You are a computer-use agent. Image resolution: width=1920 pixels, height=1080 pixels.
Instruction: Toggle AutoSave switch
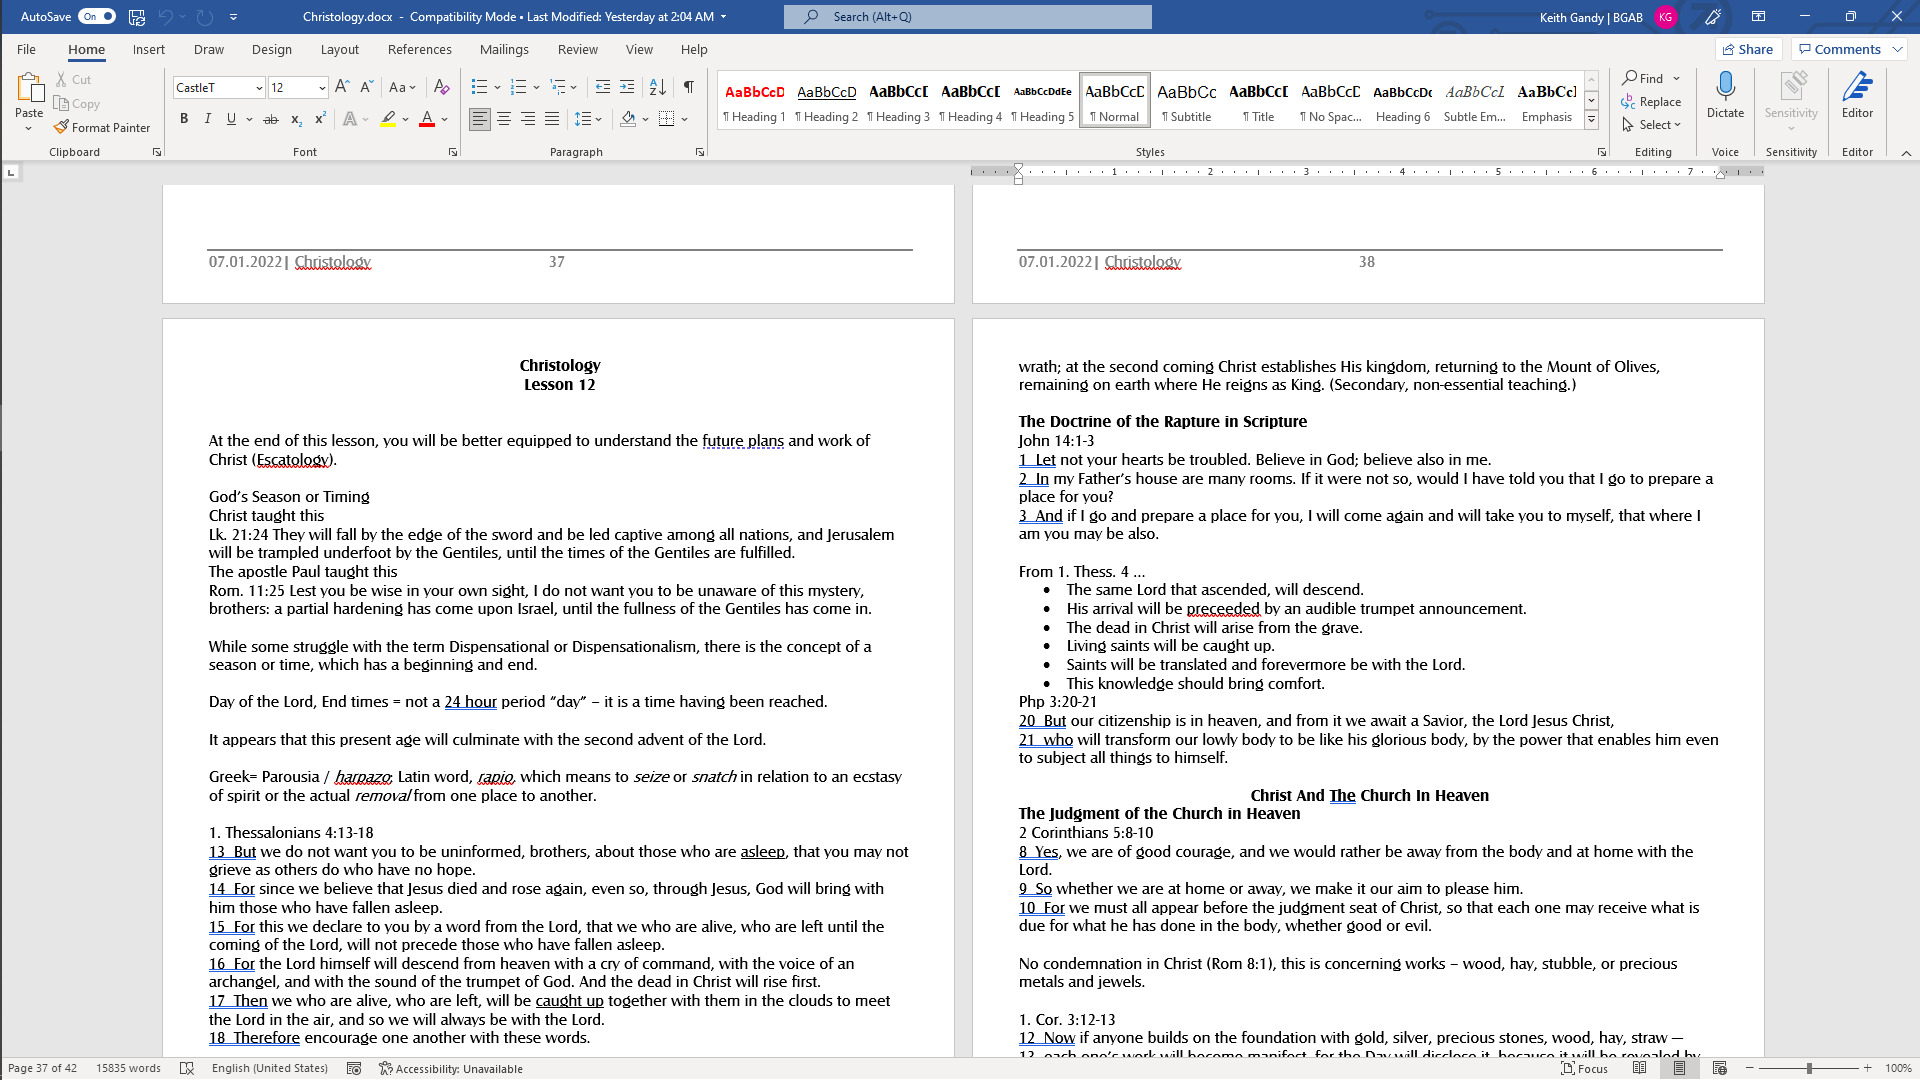point(97,16)
